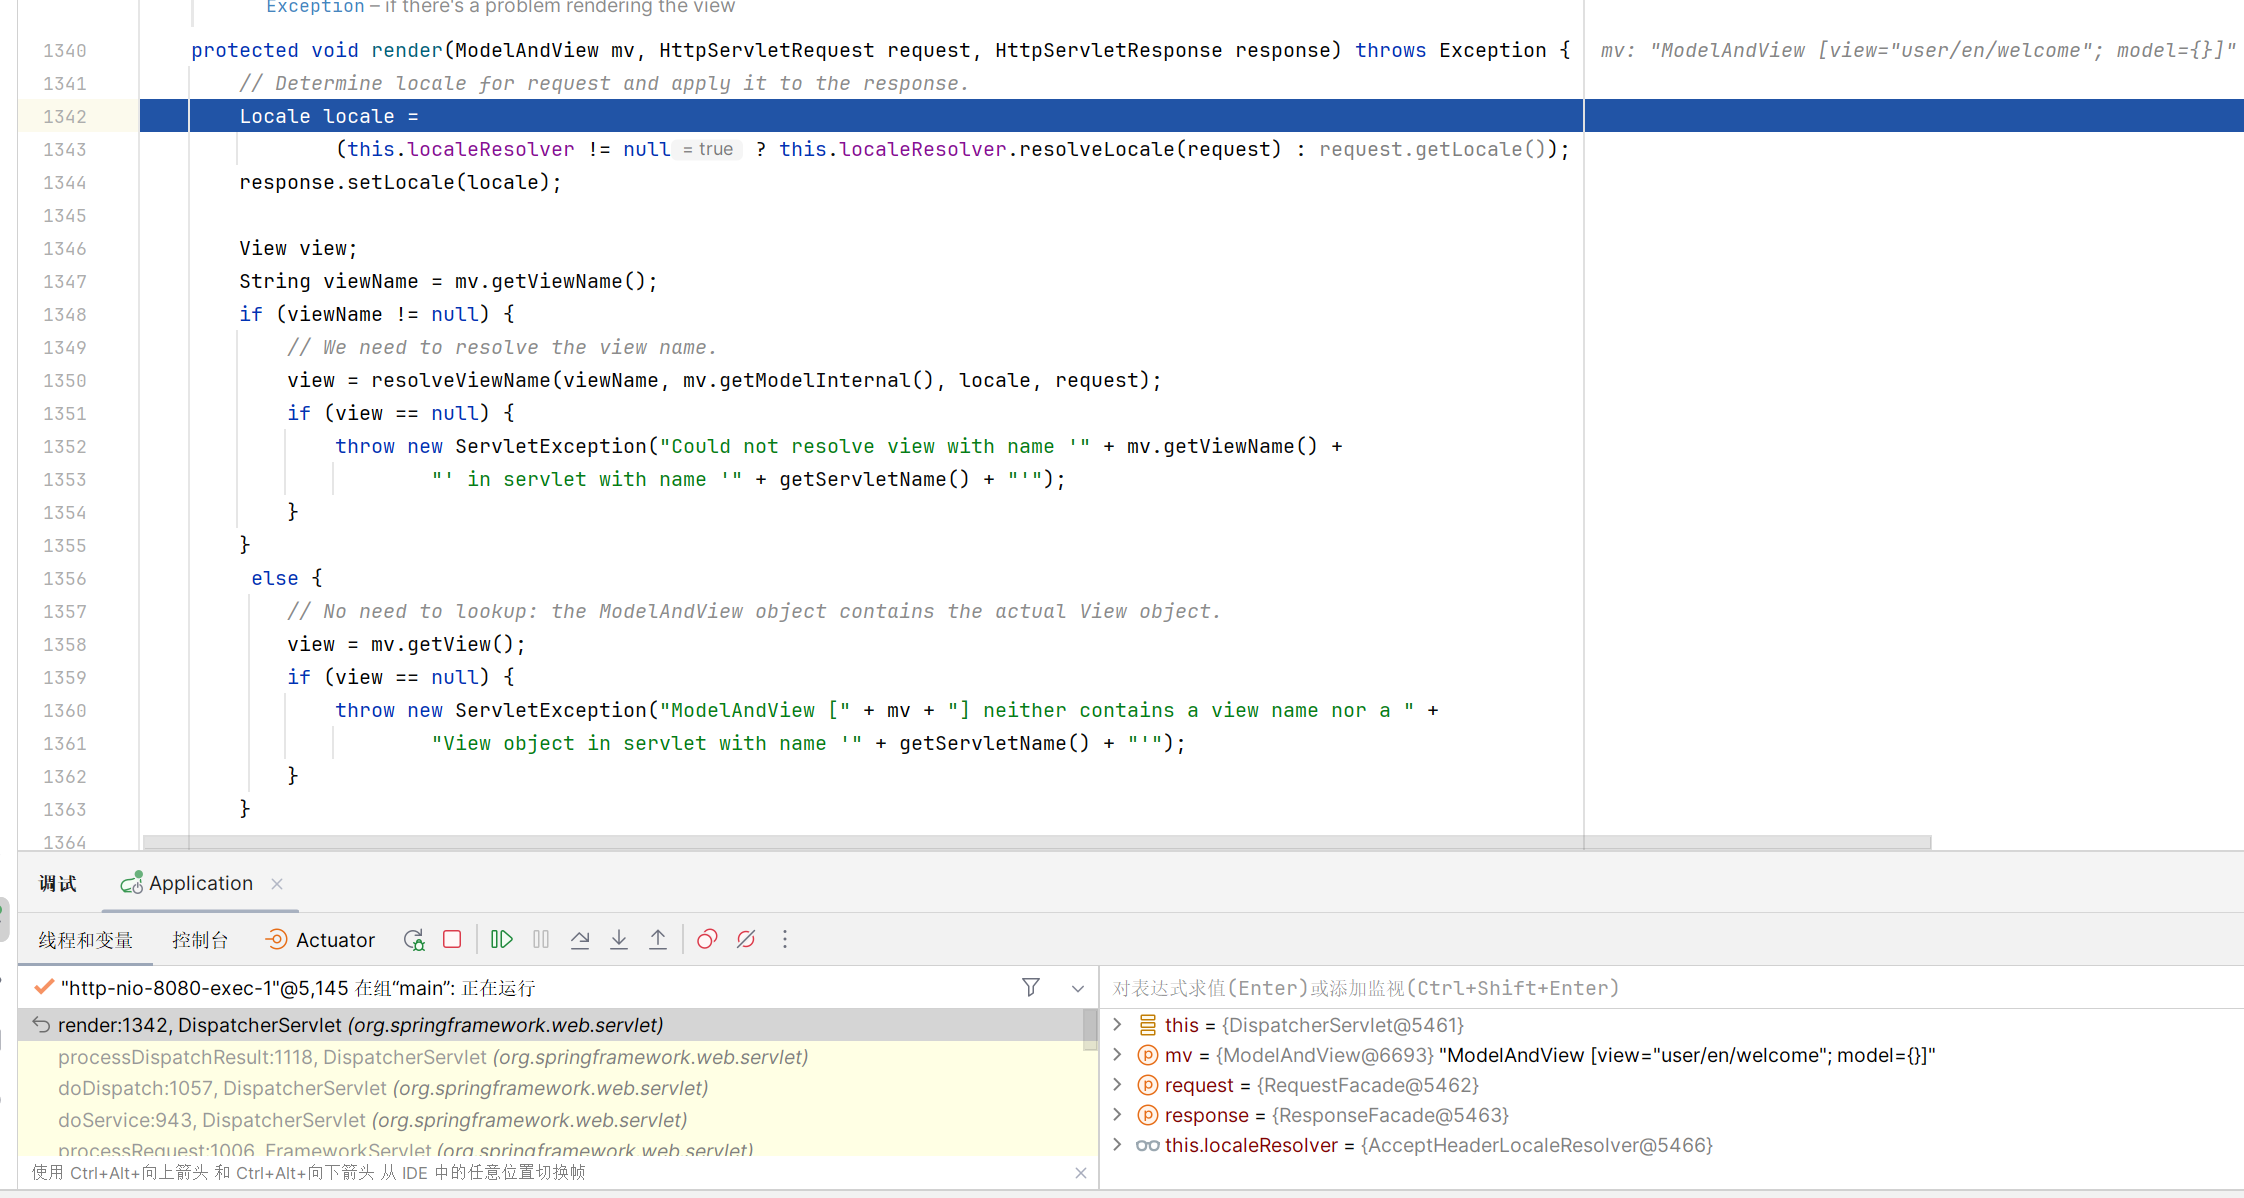Select the 调试 tab

point(59,882)
